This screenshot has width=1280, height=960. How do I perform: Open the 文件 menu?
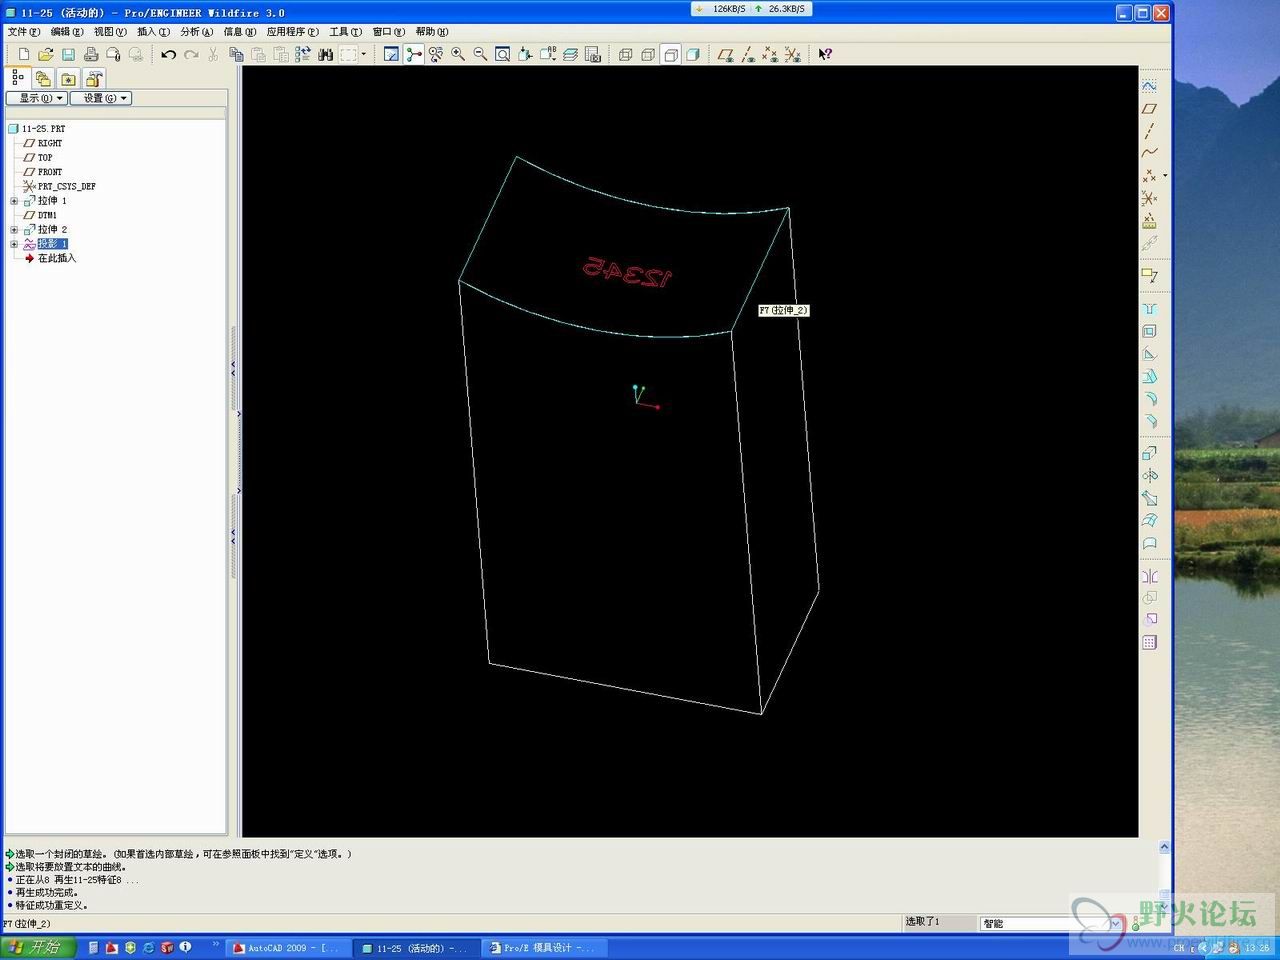[x=24, y=32]
